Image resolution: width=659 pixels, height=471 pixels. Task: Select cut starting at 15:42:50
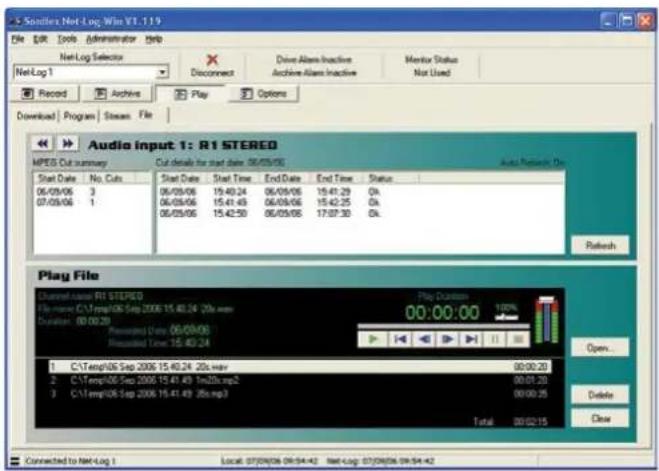360,213
